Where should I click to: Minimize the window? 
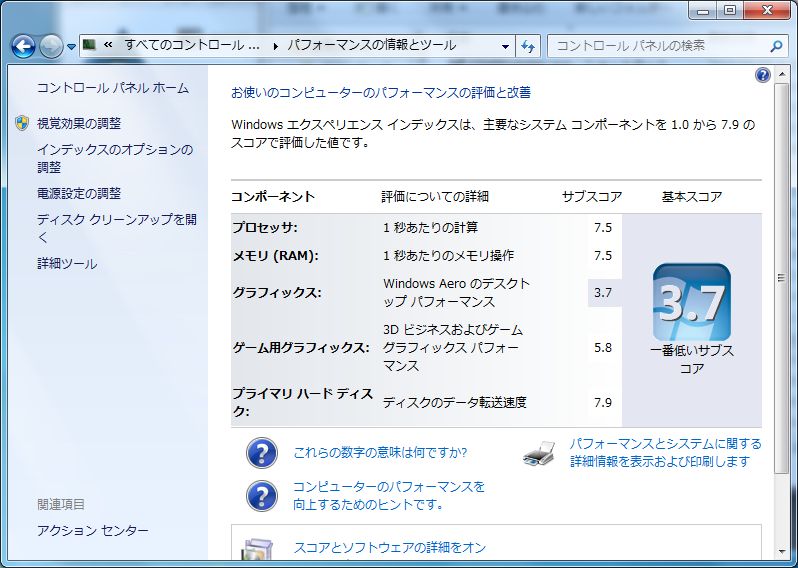point(703,10)
